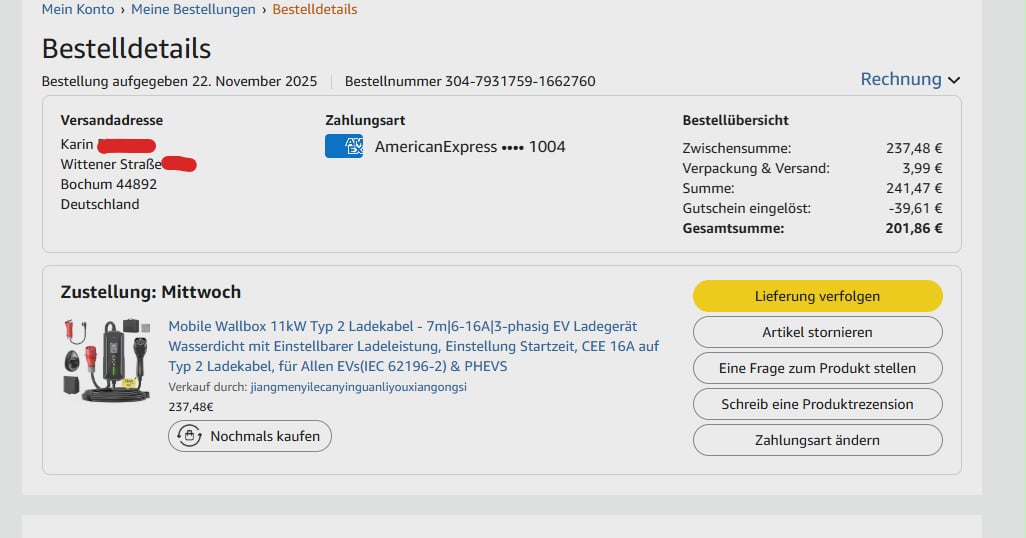Expand the Rechnung dropdown
1026x538 pixels.
(909, 79)
